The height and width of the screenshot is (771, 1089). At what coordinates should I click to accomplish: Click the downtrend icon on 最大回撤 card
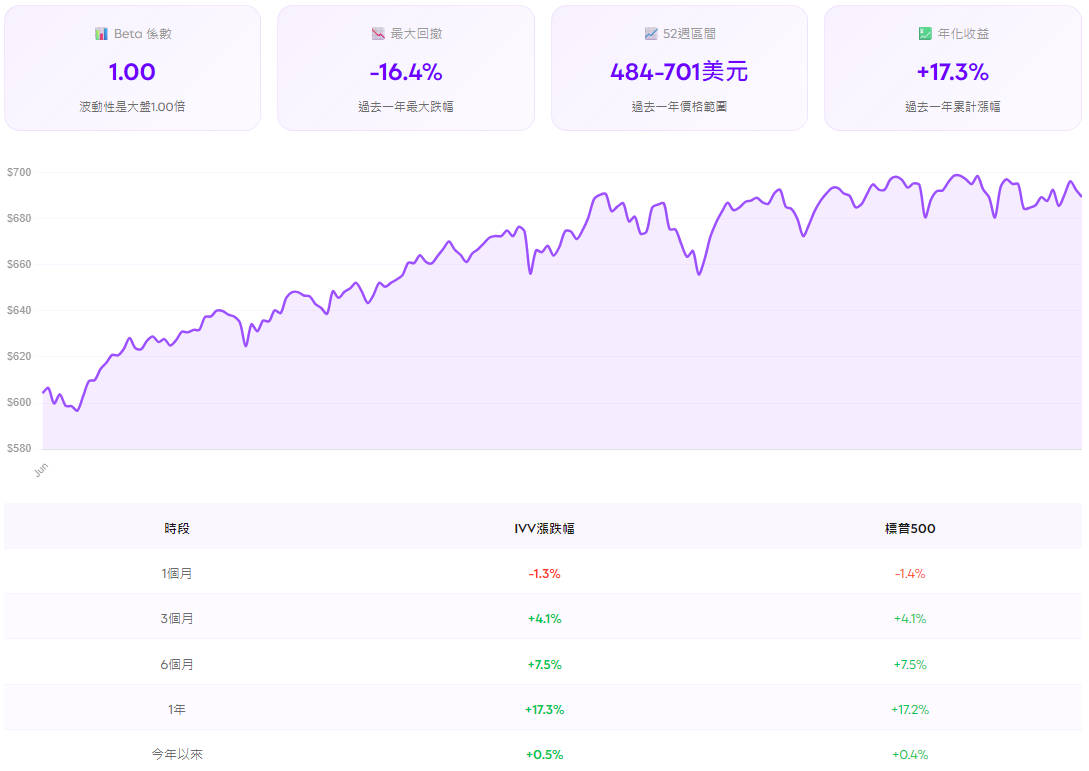[x=377, y=32]
